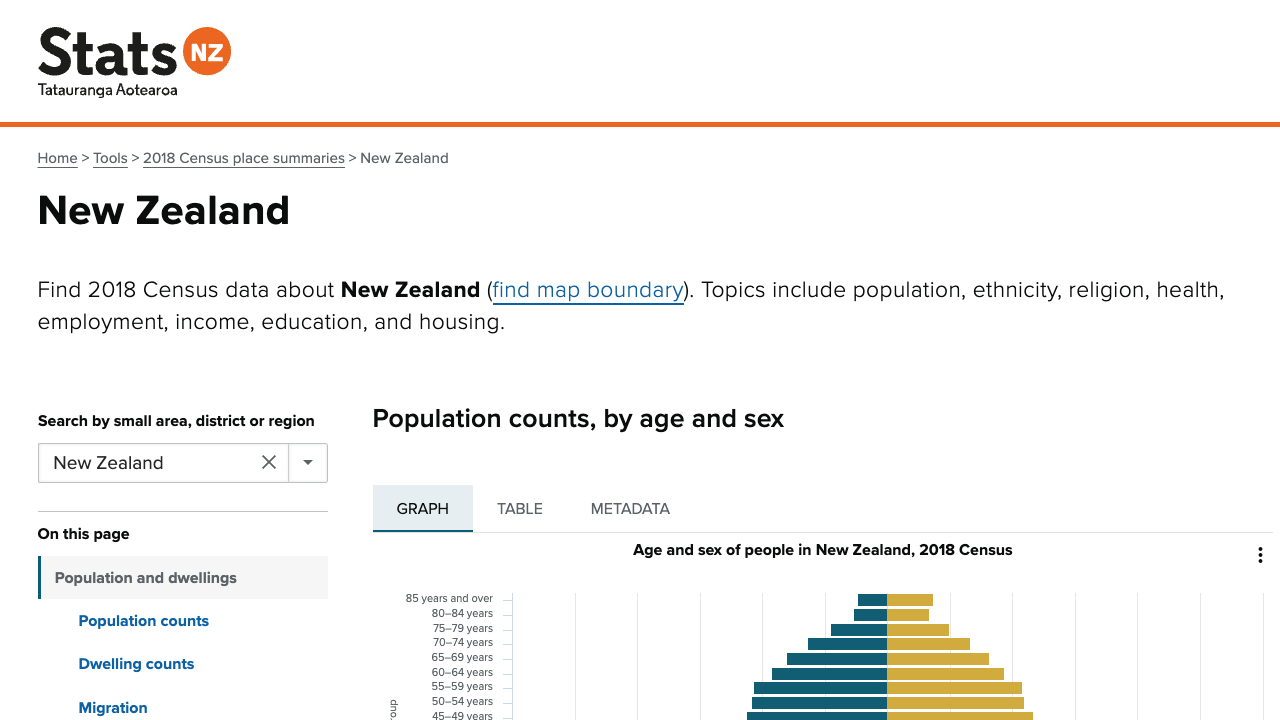Click the yellow 70–74 years bar
Image resolution: width=1280 pixels, height=720 pixels.
(x=928, y=644)
